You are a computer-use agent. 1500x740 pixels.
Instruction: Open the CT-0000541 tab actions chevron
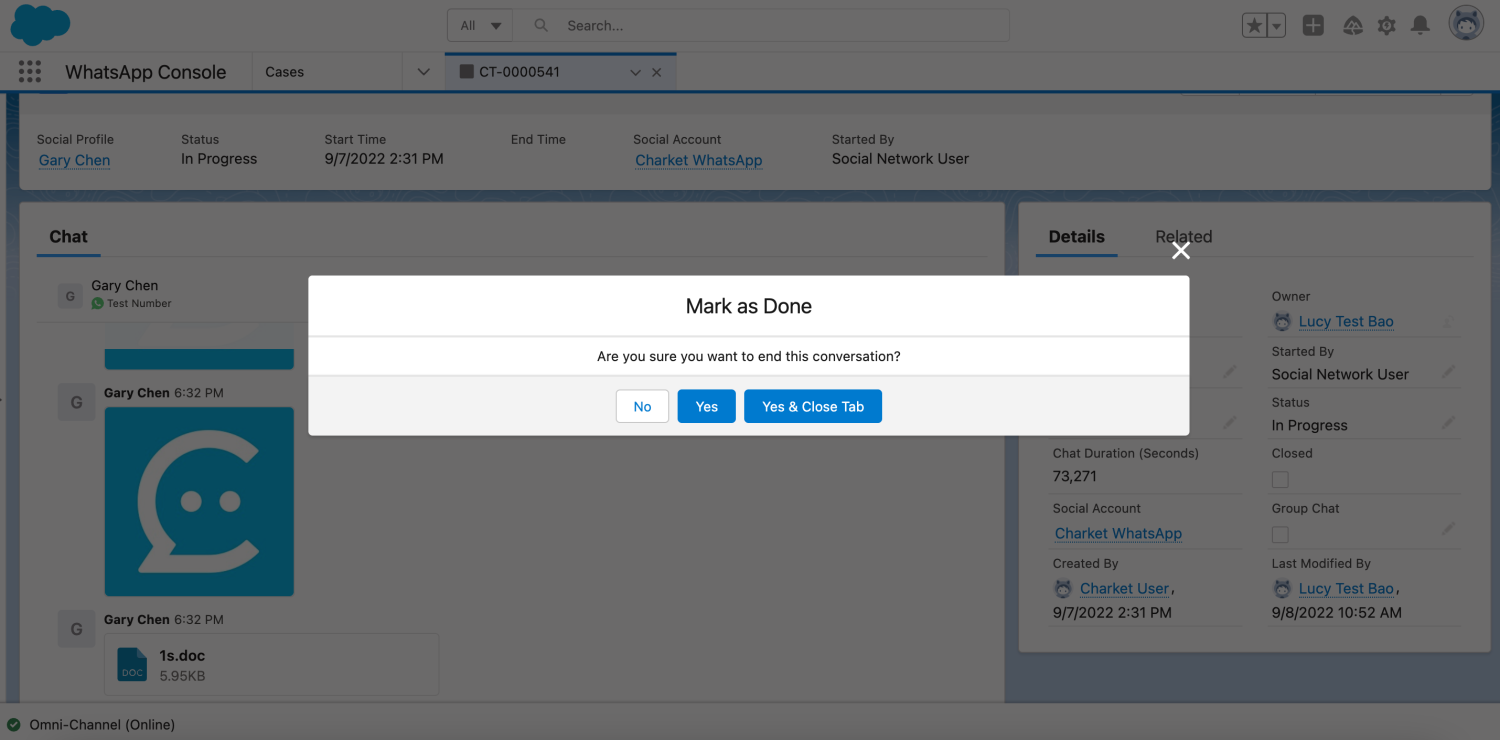tap(635, 72)
